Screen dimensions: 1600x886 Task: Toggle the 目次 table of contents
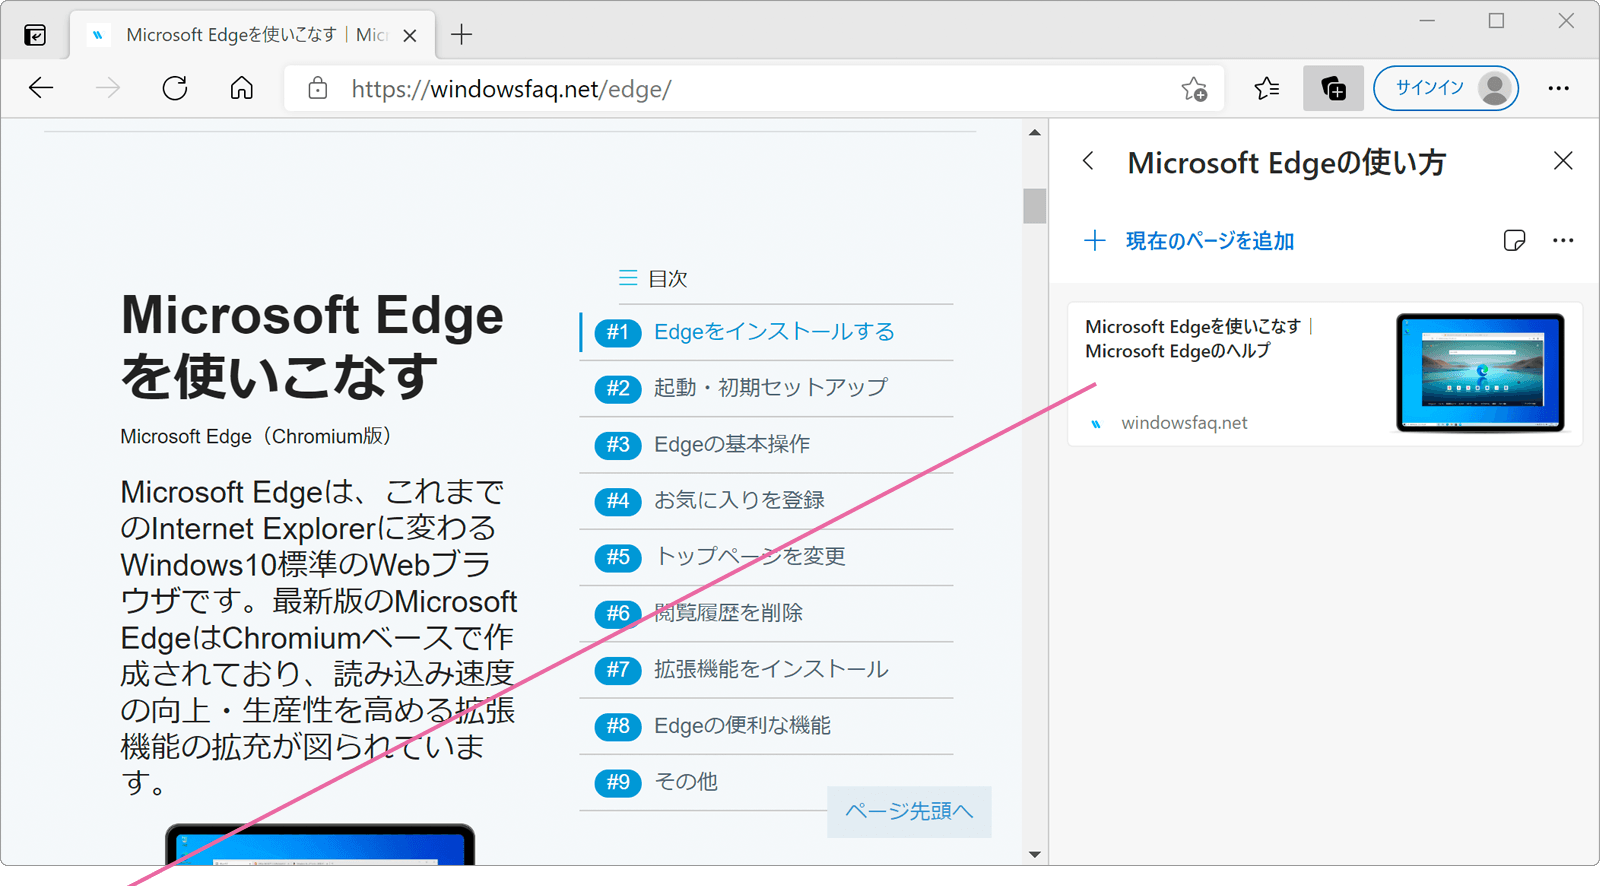[x=653, y=279]
